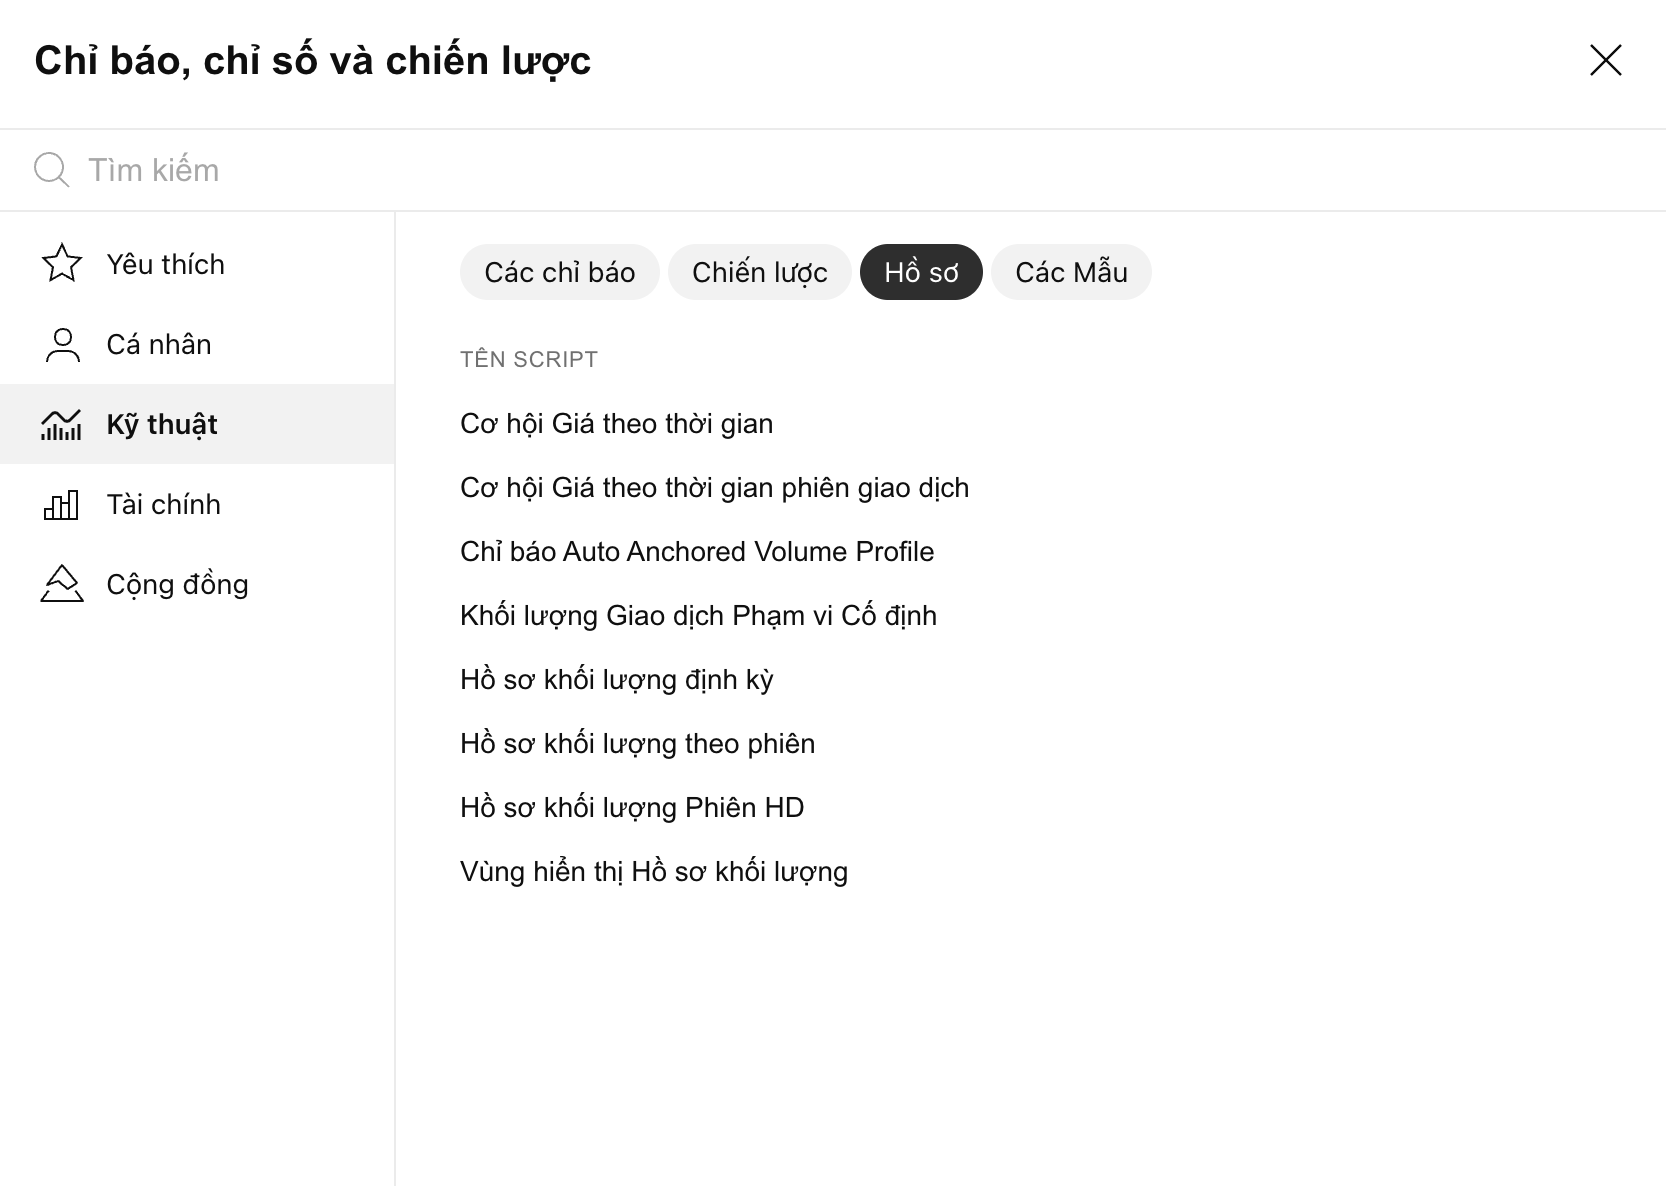Close the indicators dialog with the X

click(x=1605, y=60)
